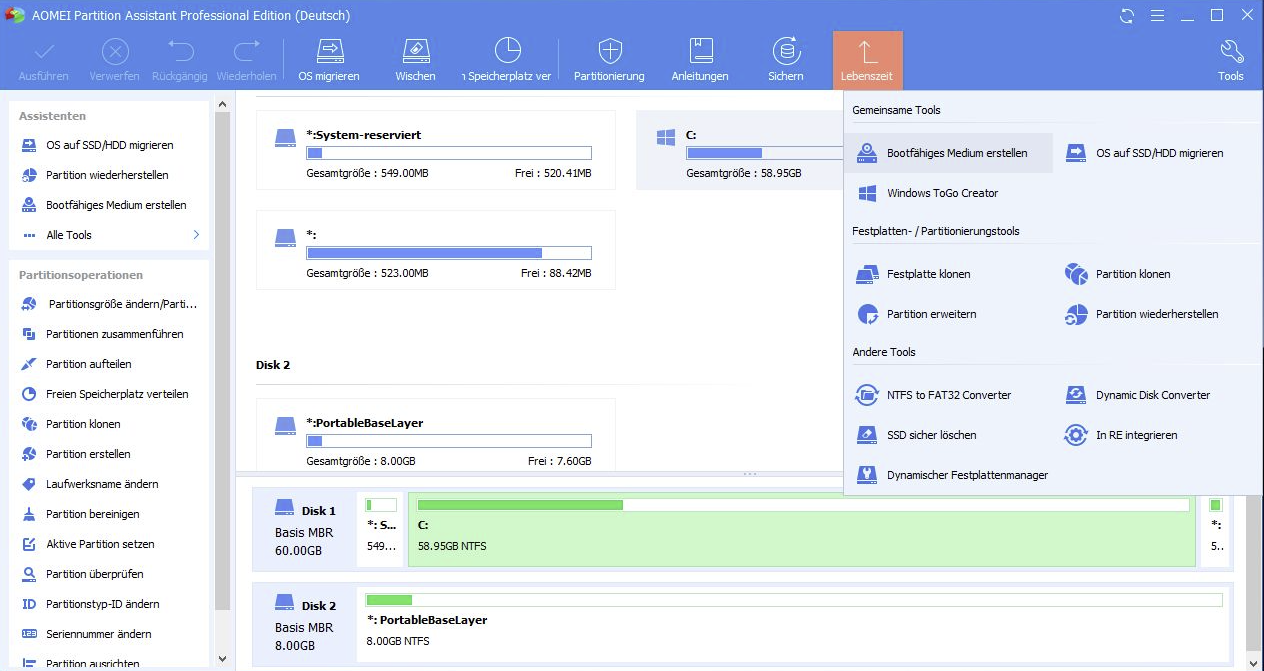Click the refresh icon in the title bar

[x=1127, y=16]
